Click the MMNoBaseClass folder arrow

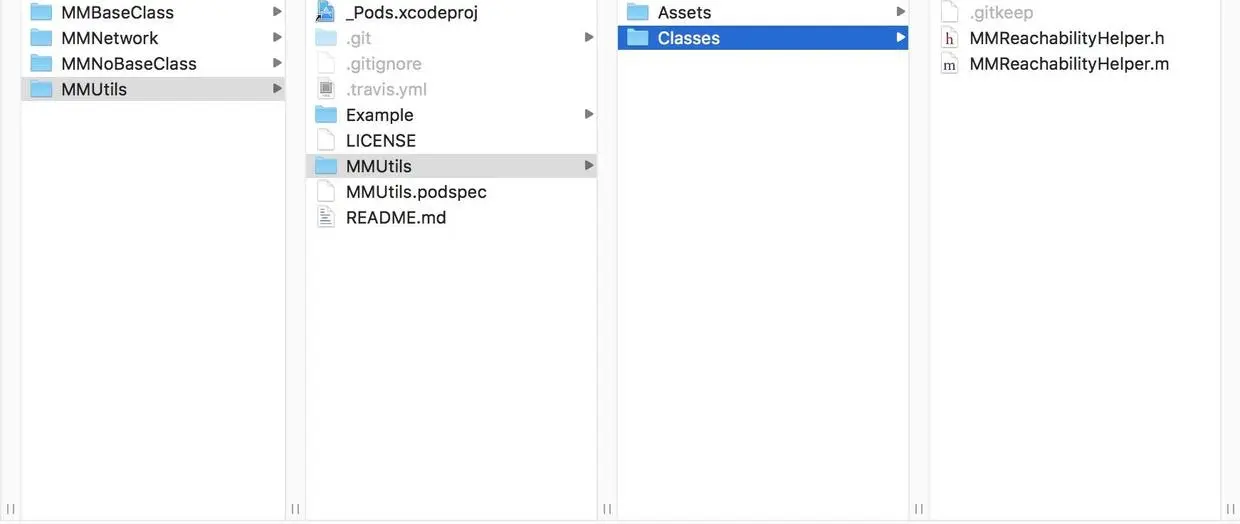(277, 63)
